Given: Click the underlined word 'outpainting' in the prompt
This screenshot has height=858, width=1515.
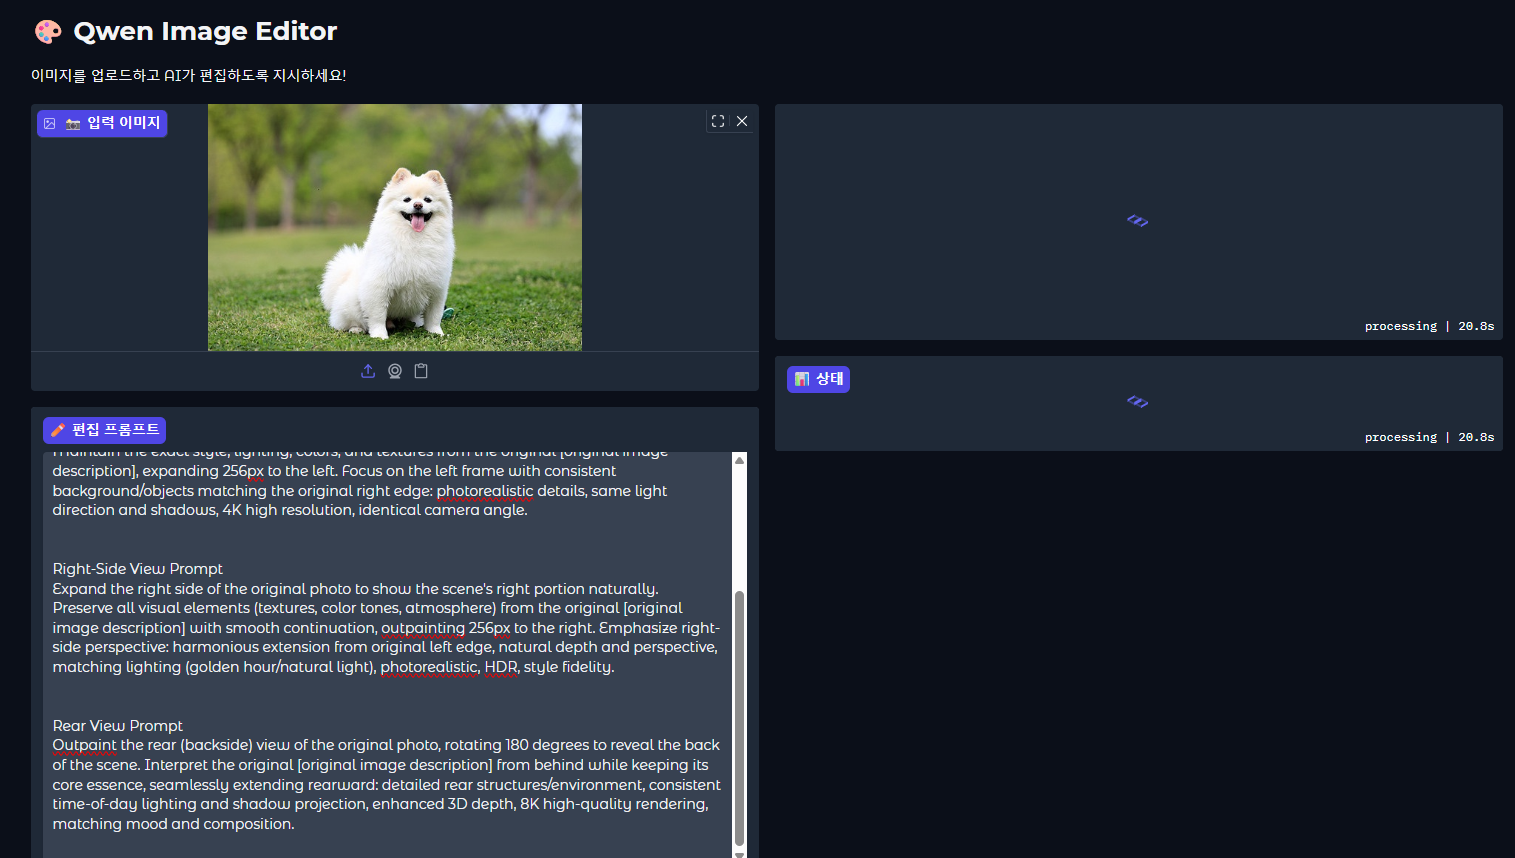Looking at the screenshot, I should (x=423, y=628).
